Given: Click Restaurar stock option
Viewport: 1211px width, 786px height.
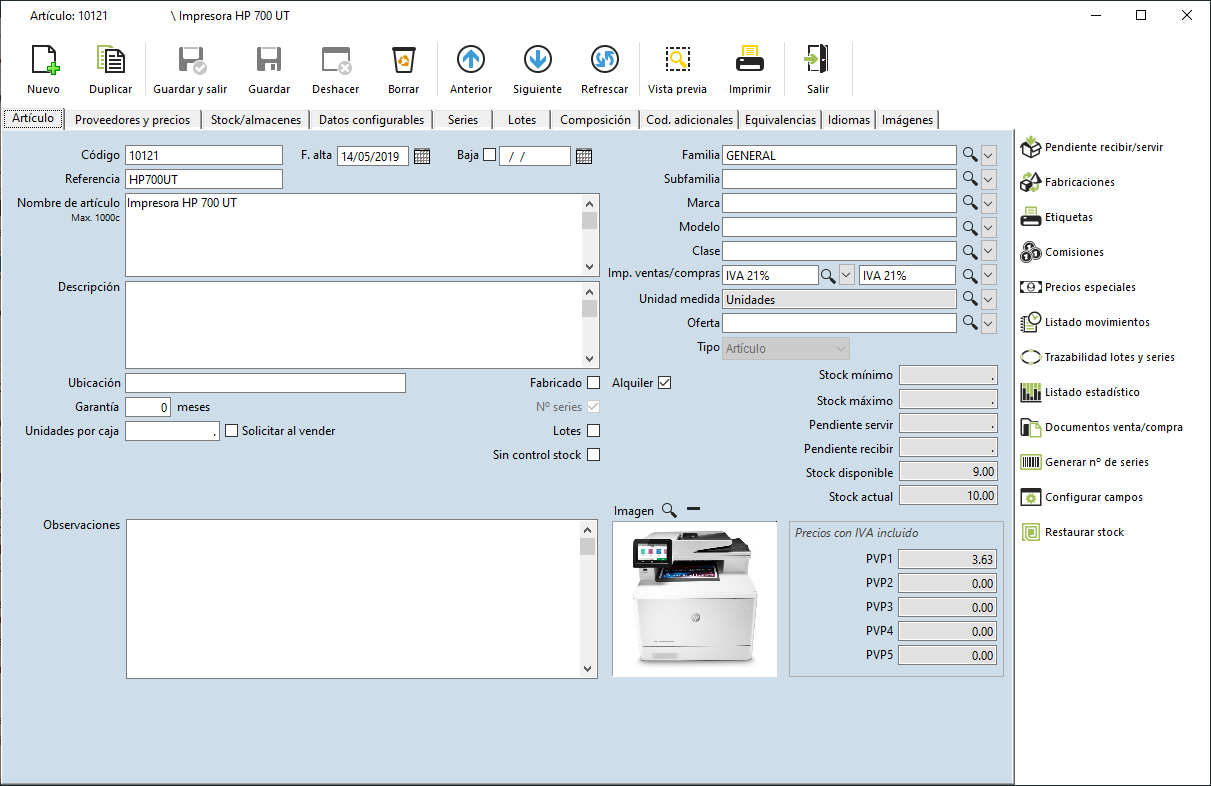Looking at the screenshot, I should click(x=1072, y=532).
